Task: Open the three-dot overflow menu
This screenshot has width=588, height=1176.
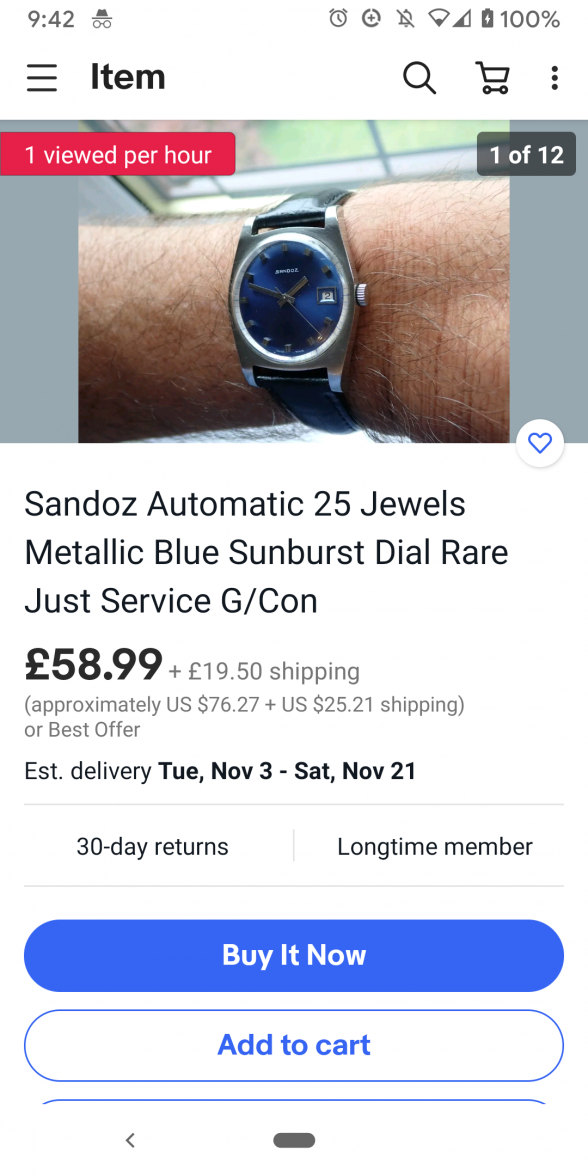Action: tap(554, 77)
